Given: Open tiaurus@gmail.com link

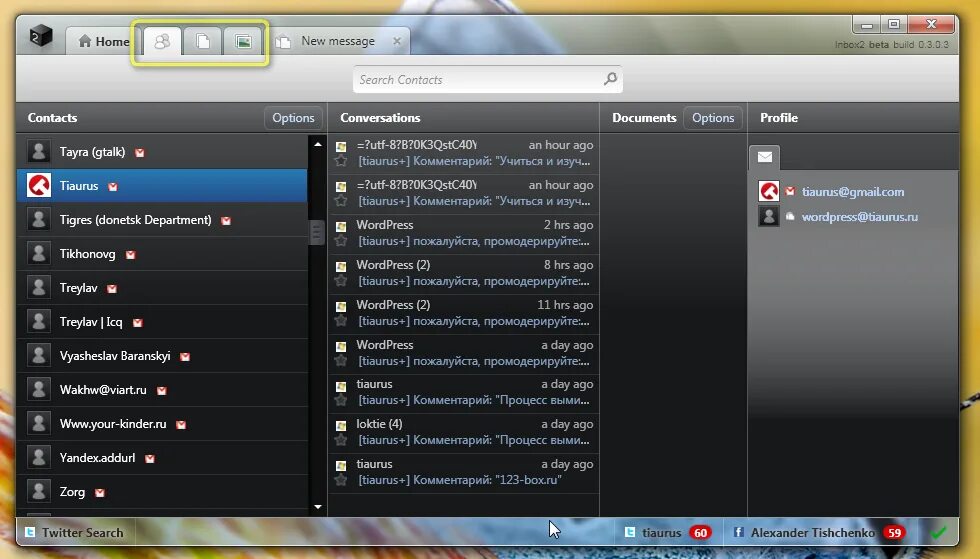Looking at the screenshot, I should (x=852, y=192).
